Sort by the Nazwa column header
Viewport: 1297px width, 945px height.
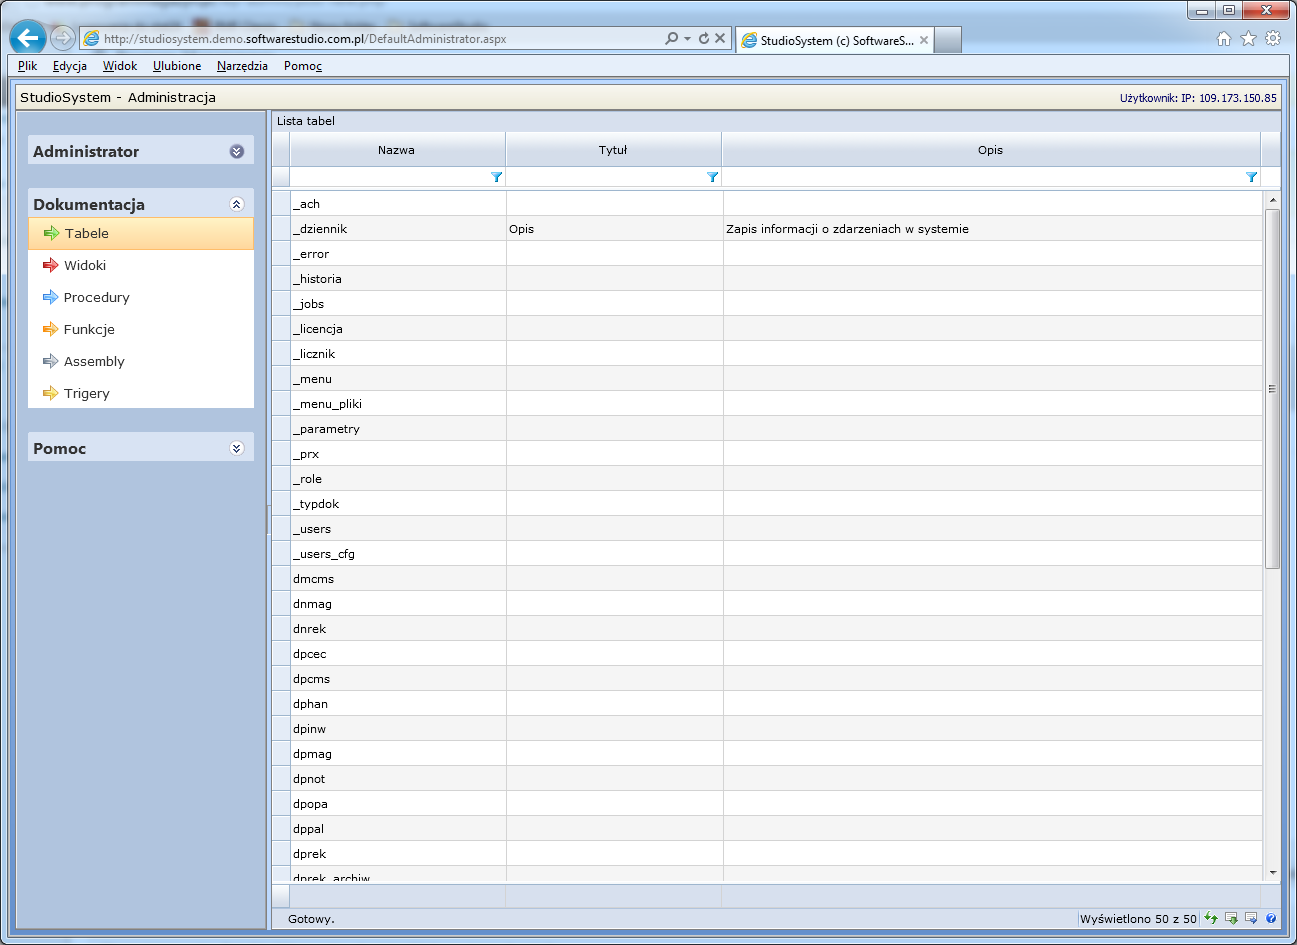396,150
